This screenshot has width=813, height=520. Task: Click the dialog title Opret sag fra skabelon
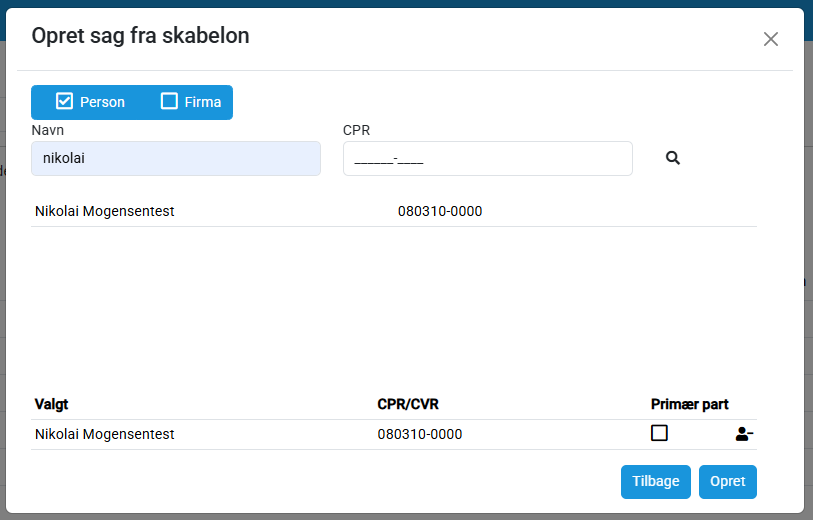coord(141,36)
